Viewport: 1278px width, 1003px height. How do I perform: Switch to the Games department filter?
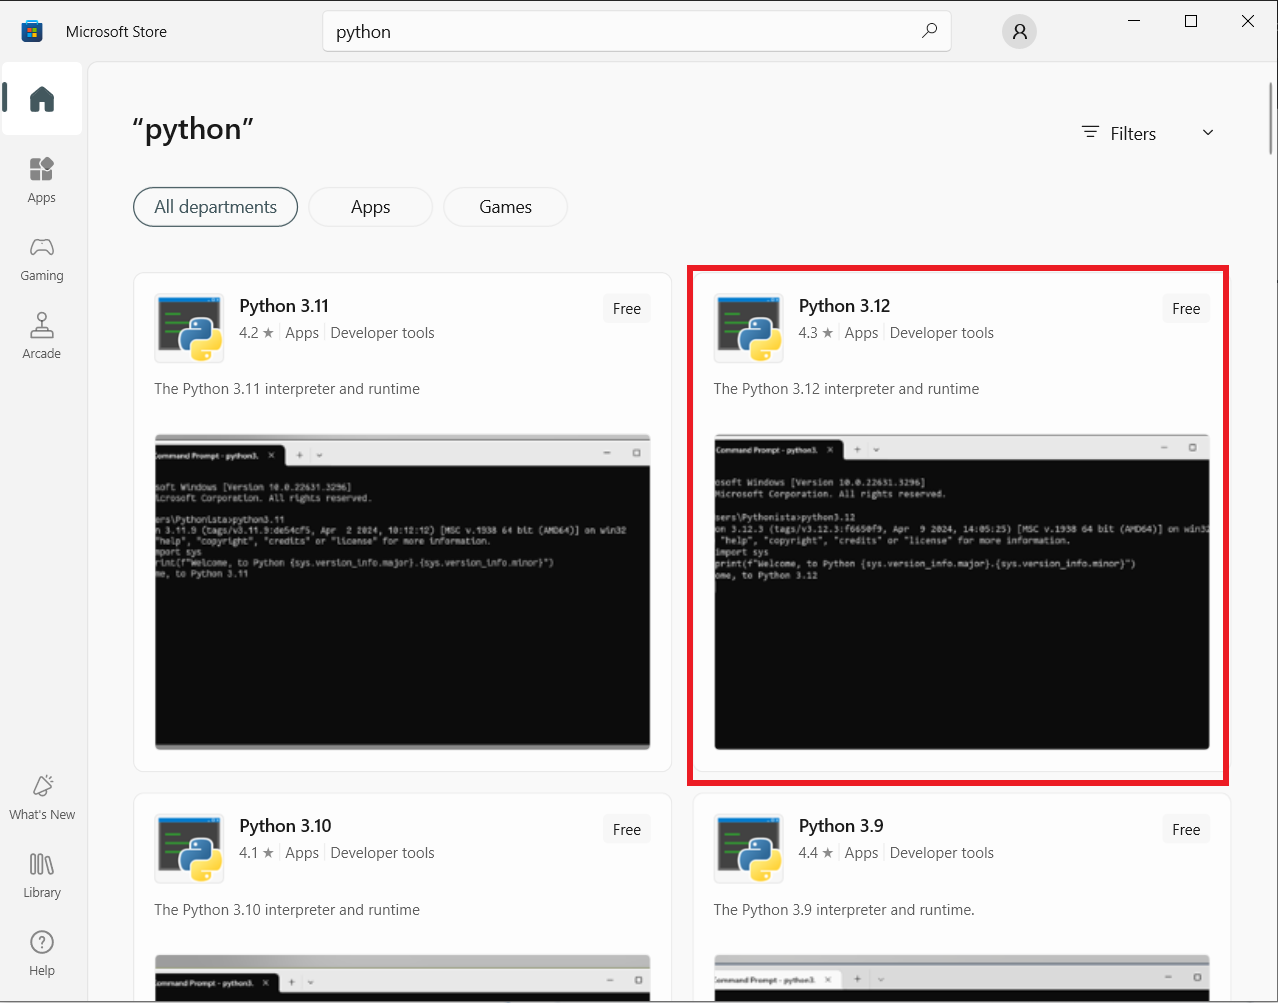click(505, 207)
